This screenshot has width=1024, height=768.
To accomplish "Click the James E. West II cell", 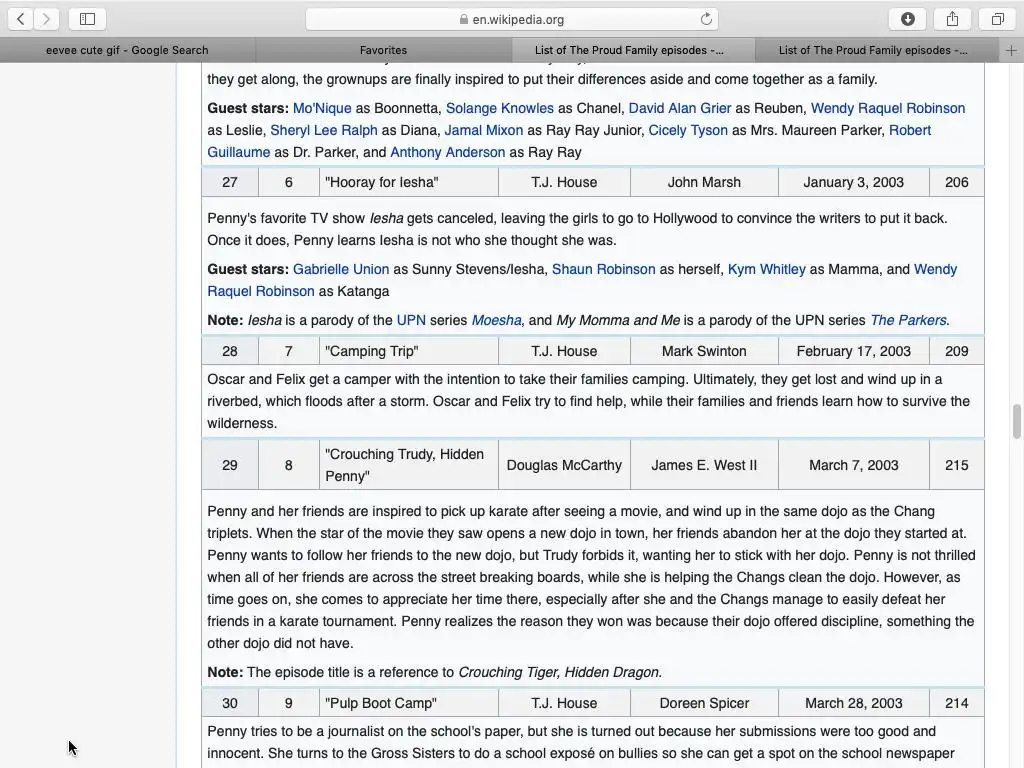I will (704, 465).
